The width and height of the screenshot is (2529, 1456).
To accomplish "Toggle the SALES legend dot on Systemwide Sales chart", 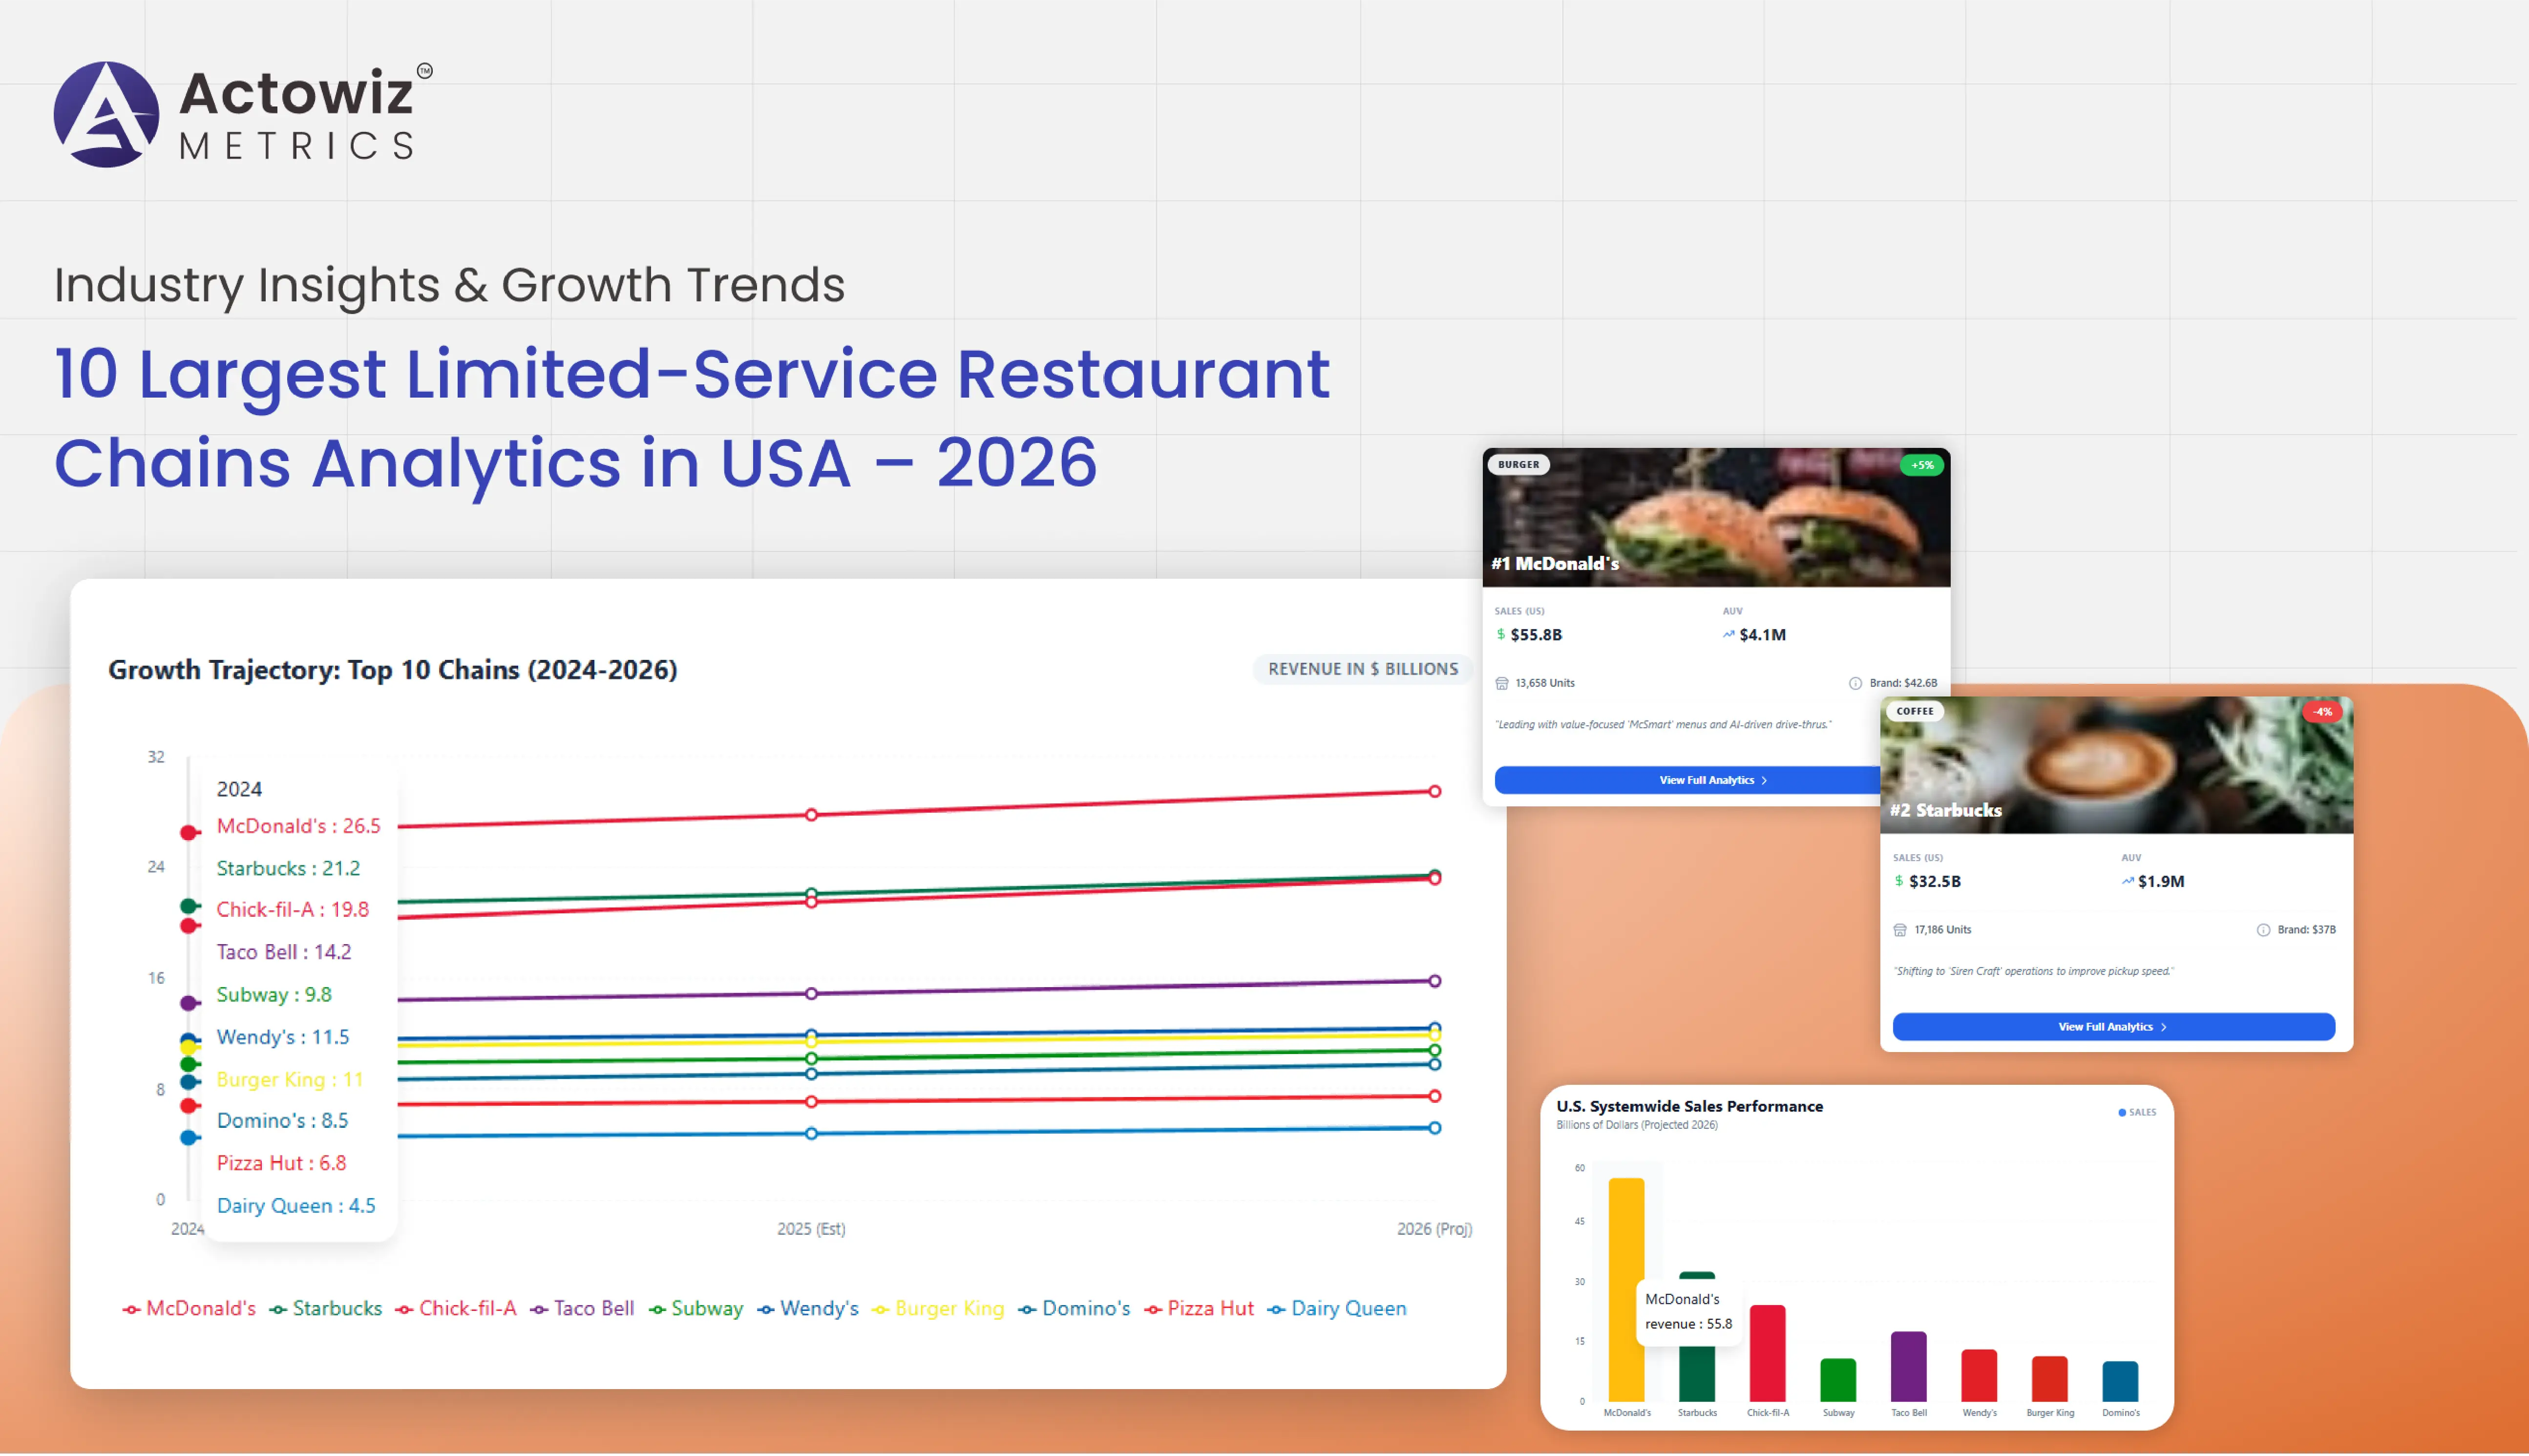I will (2122, 1112).
